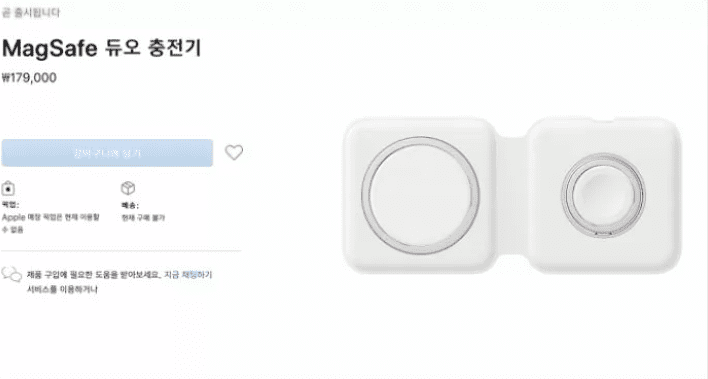Click the 곧 출시됩니다 coming soon label

coord(30,12)
